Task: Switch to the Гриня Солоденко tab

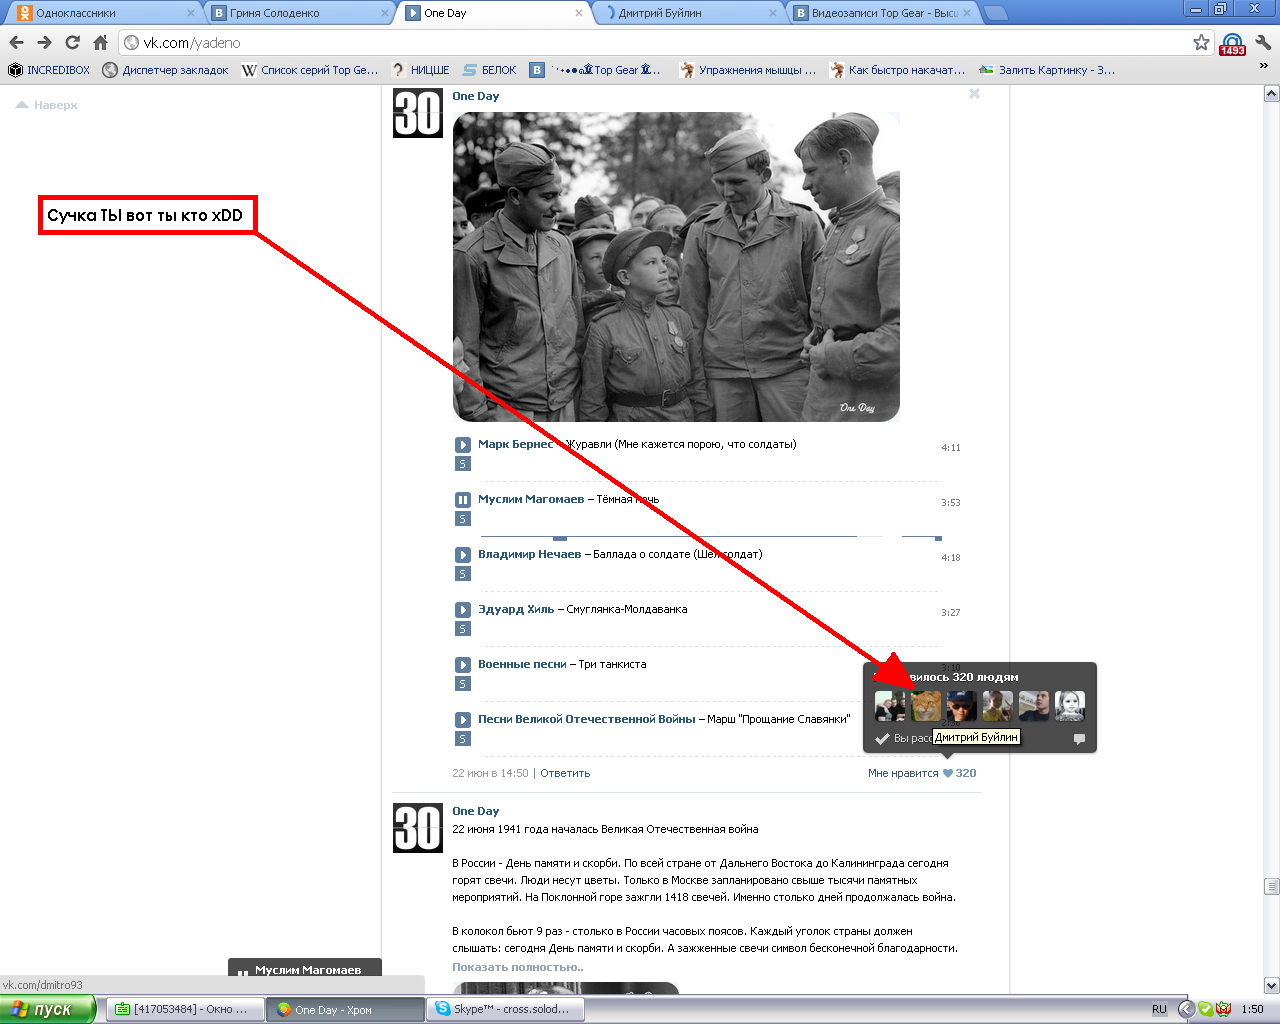Action: pos(298,13)
